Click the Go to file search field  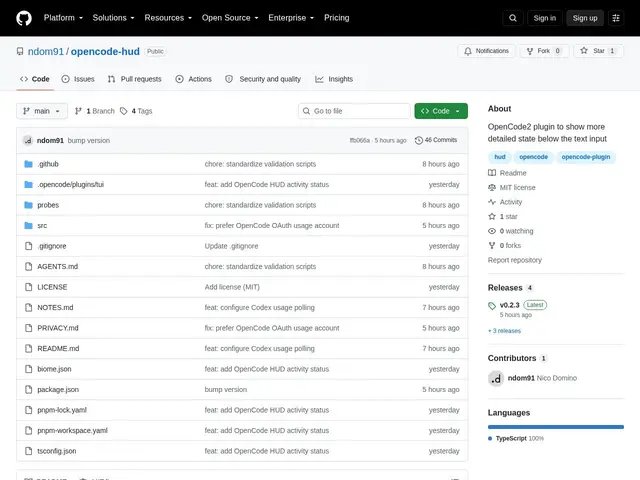point(354,111)
